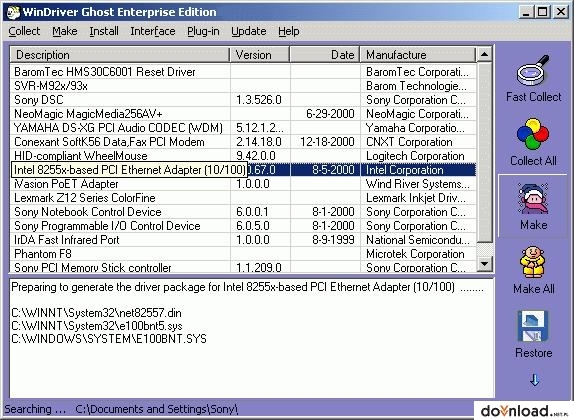Select Sony PCI Memory Stick controller row
This screenshot has height=420, width=574.
click(x=243, y=267)
